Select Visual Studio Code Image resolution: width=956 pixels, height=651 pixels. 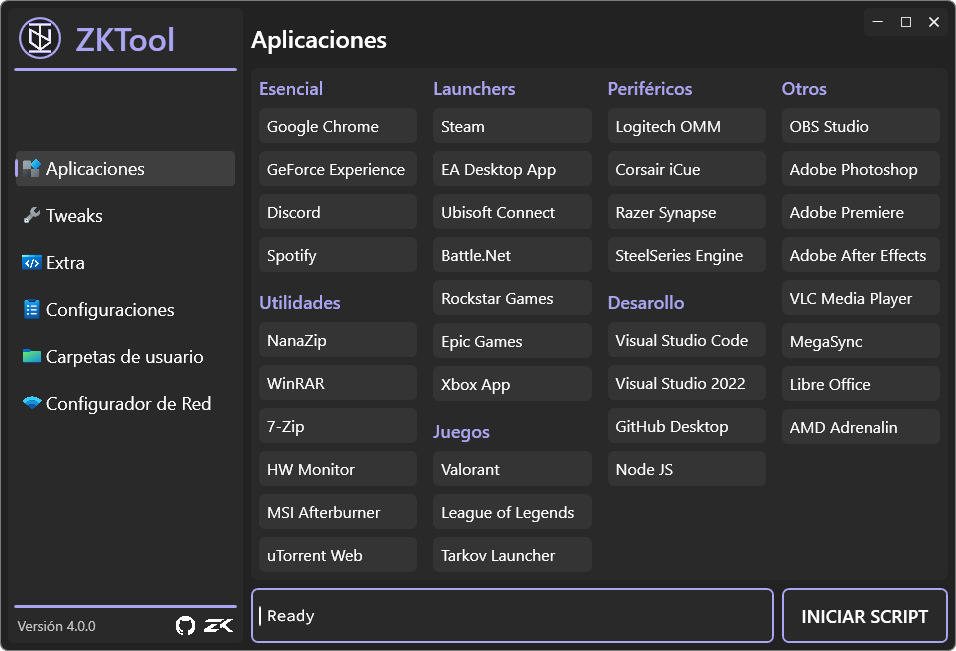pos(687,340)
